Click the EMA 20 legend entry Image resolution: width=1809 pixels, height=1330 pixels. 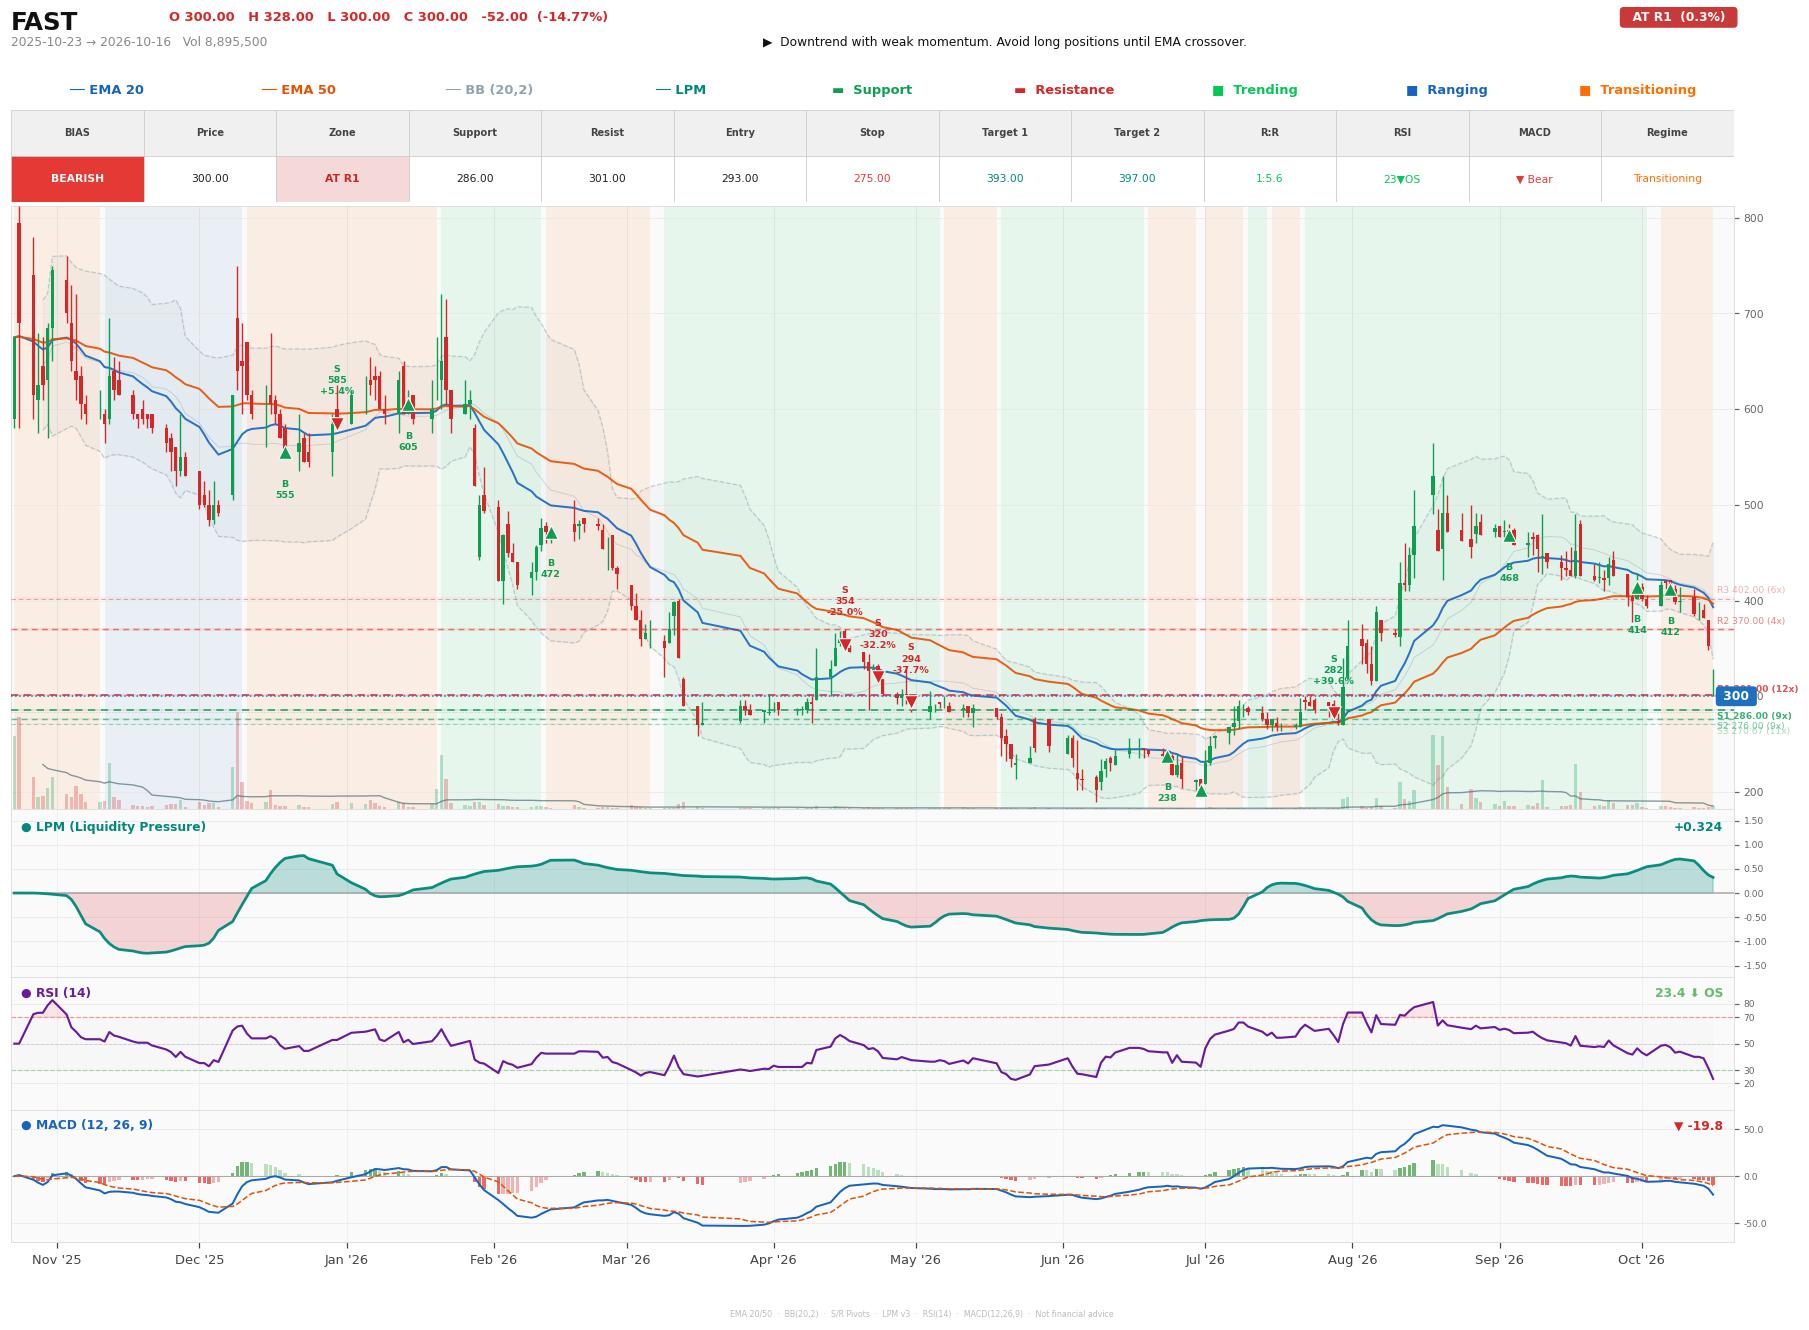106,90
